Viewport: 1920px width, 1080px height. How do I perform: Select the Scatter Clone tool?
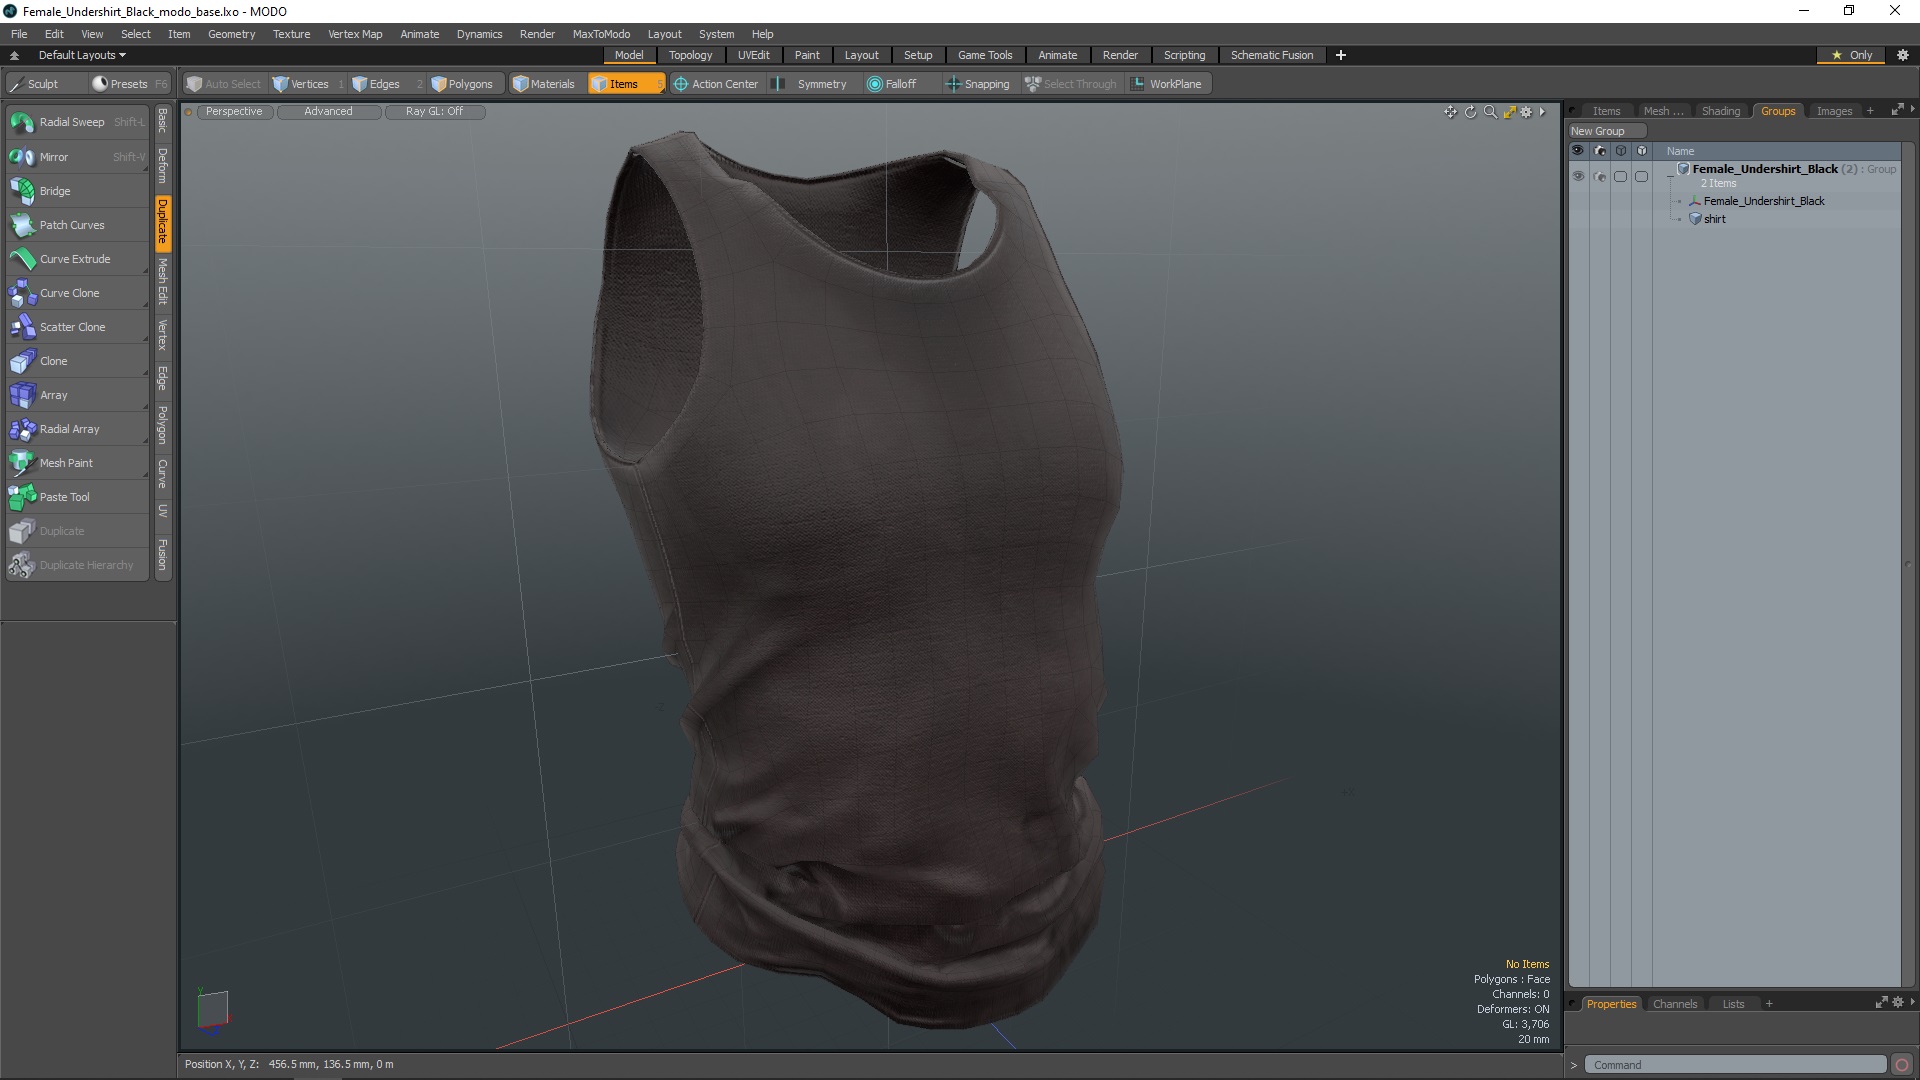tap(77, 327)
